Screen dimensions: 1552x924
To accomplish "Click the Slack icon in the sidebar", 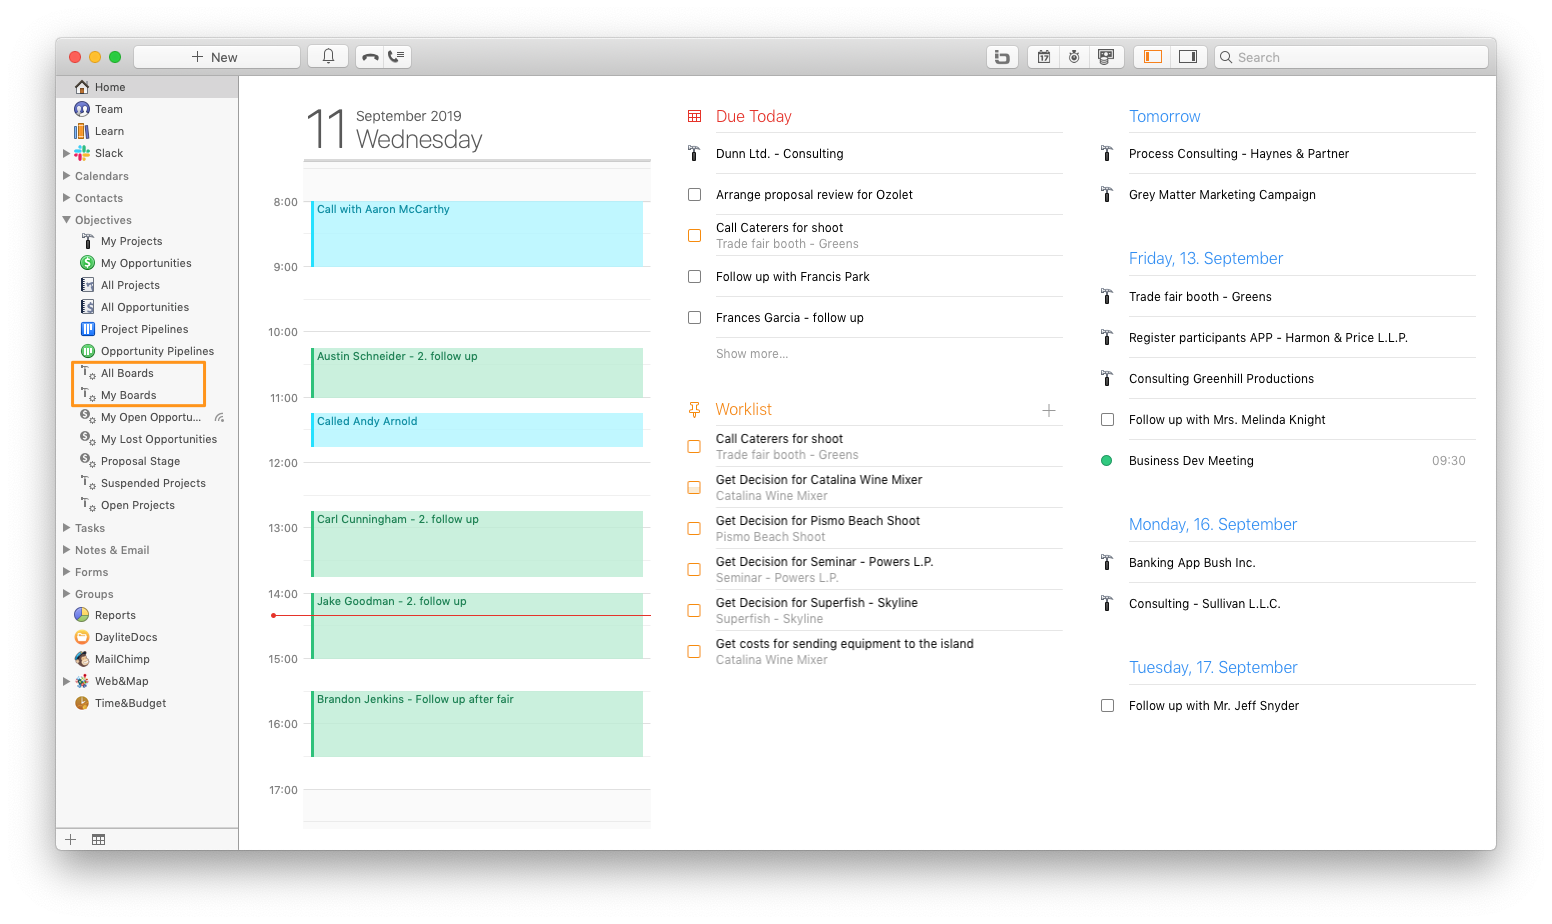I will [x=82, y=153].
